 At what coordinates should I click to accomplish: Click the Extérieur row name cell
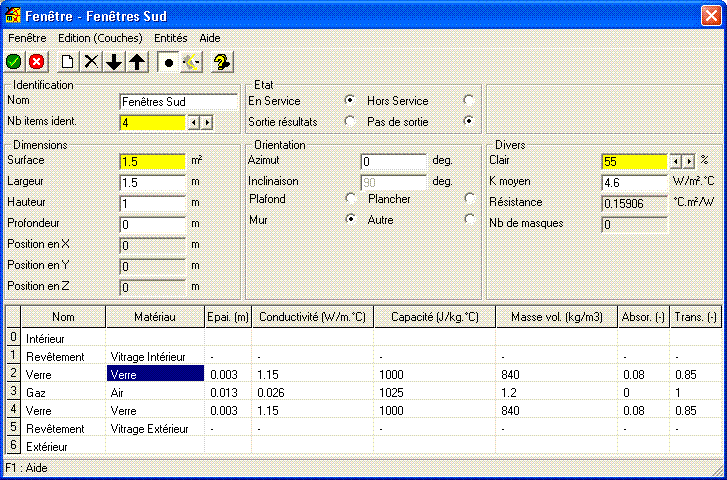coord(64,447)
